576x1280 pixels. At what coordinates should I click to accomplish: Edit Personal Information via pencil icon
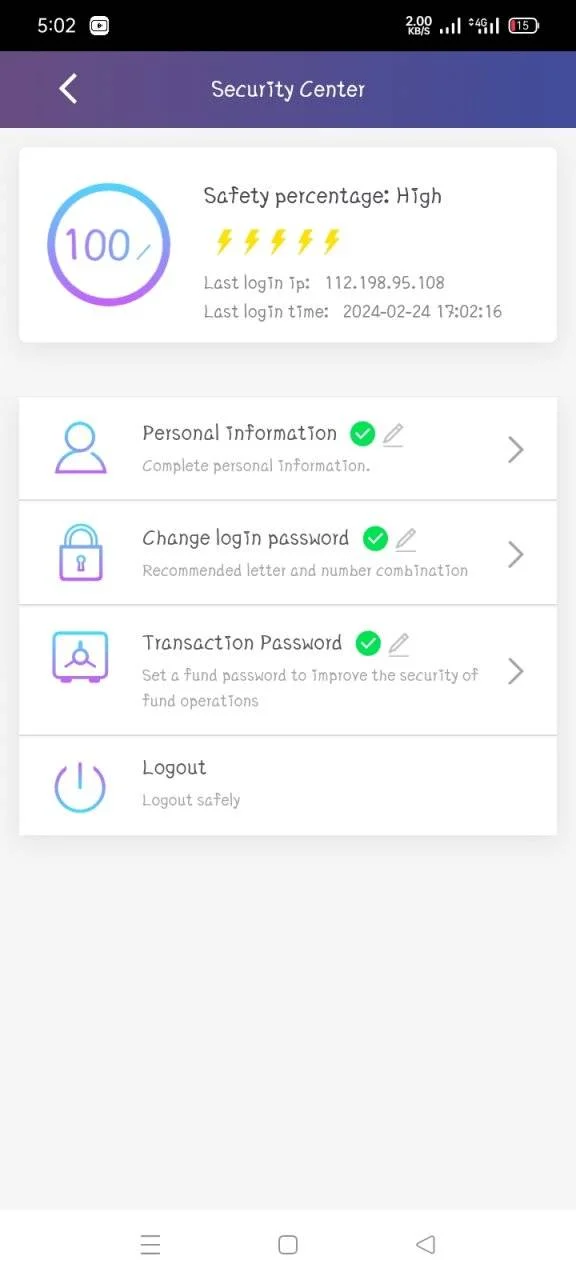393,434
